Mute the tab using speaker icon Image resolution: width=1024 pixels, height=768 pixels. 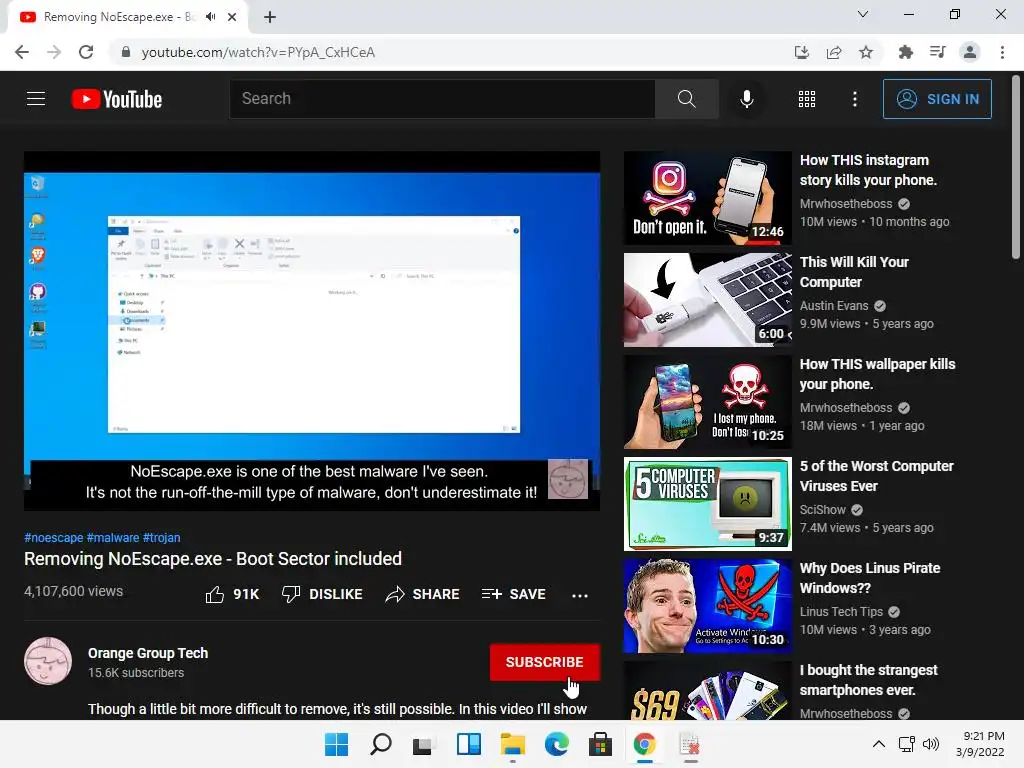210,17
